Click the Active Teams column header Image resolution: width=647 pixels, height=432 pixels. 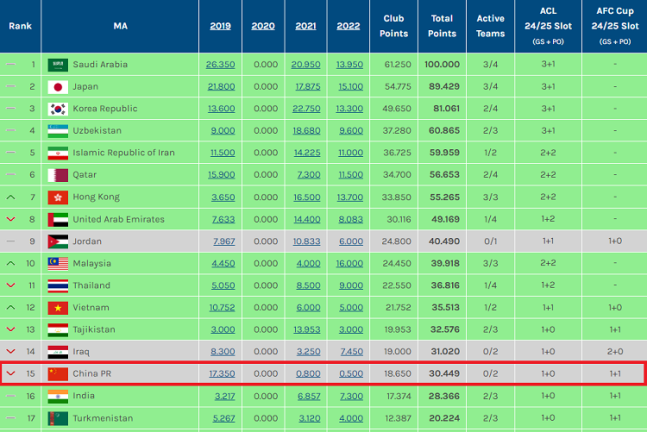click(490, 26)
